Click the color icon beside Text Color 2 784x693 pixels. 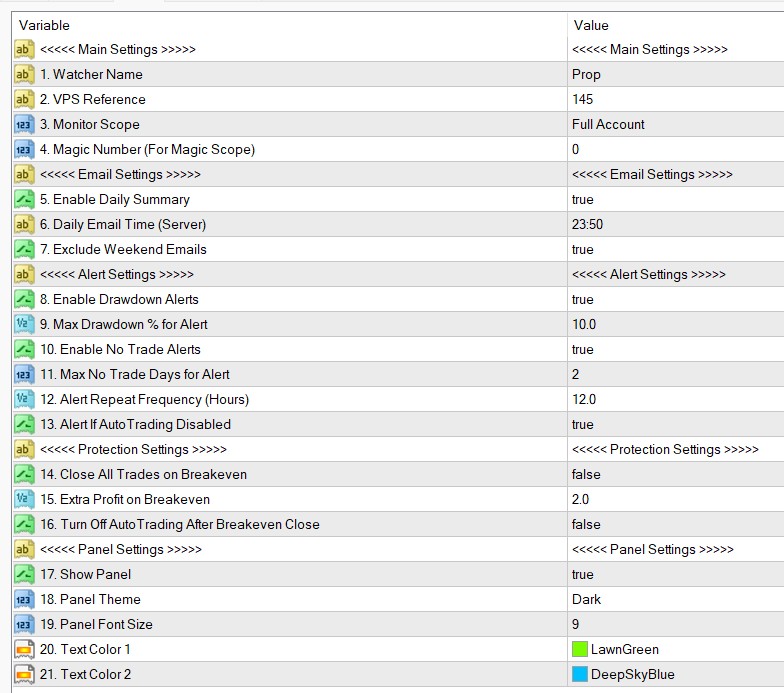(24, 674)
